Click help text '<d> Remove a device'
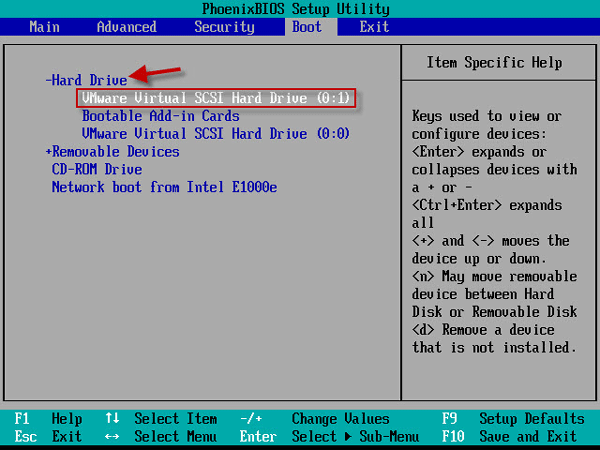 483,330
